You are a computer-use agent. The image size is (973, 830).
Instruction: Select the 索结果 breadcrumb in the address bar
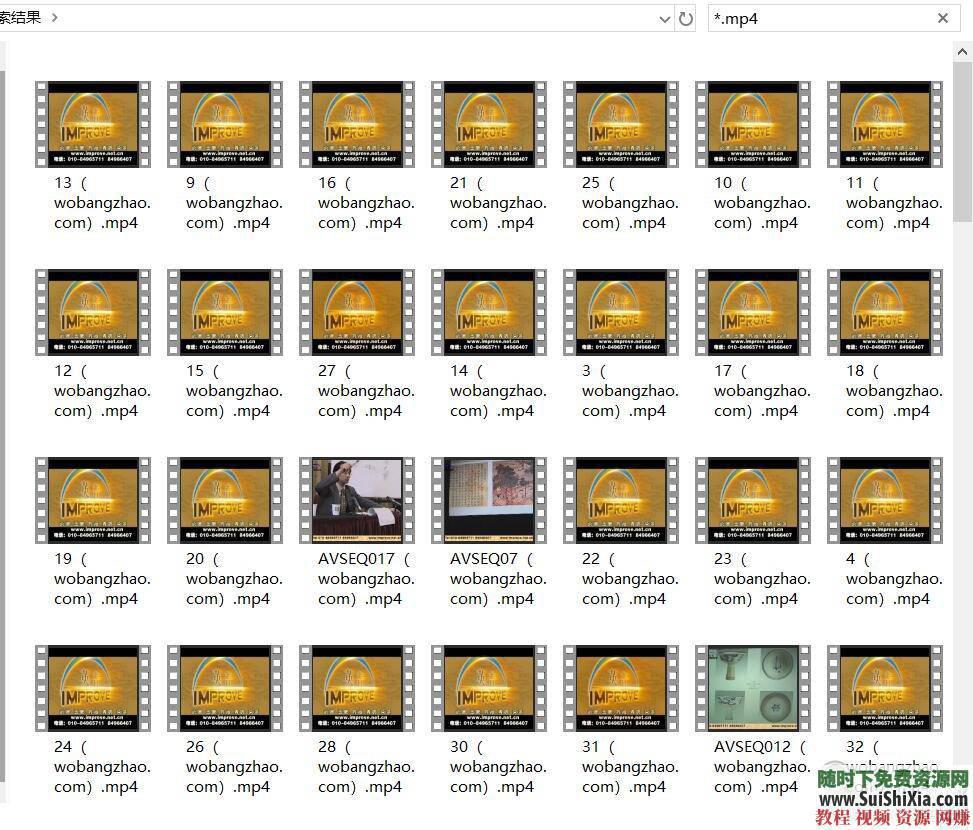pyautogui.click(x=20, y=18)
